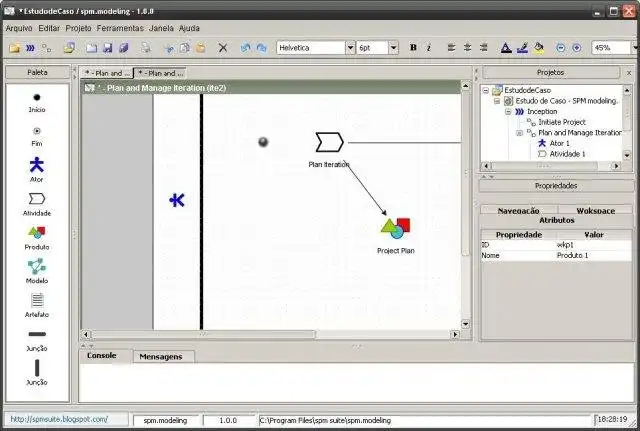This screenshot has width=640, height=431.
Task: Click the start node sphere on canvas
Action: (263, 142)
